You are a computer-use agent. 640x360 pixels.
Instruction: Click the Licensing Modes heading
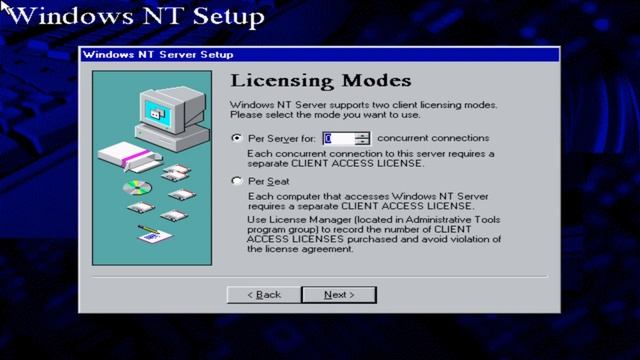coord(321,80)
